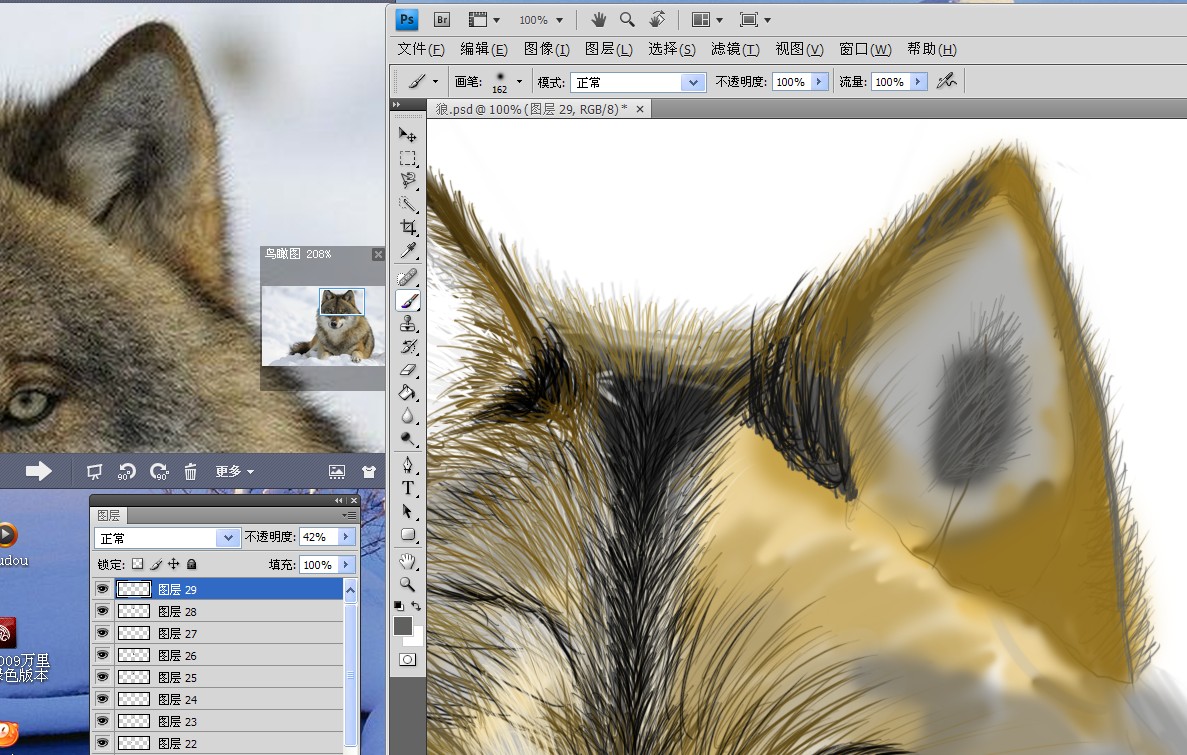Open the 图像(I) menu
The width and height of the screenshot is (1187, 755).
(546, 49)
